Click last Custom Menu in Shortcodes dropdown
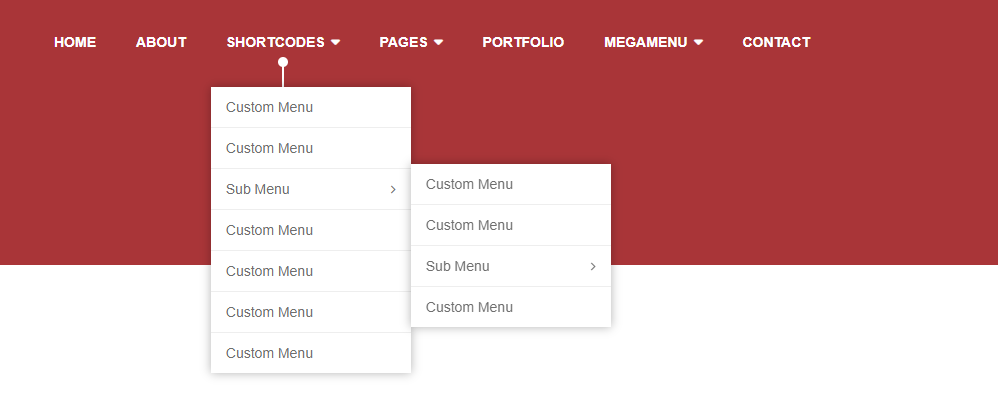Screen dimensions: 998x412 click(x=269, y=353)
